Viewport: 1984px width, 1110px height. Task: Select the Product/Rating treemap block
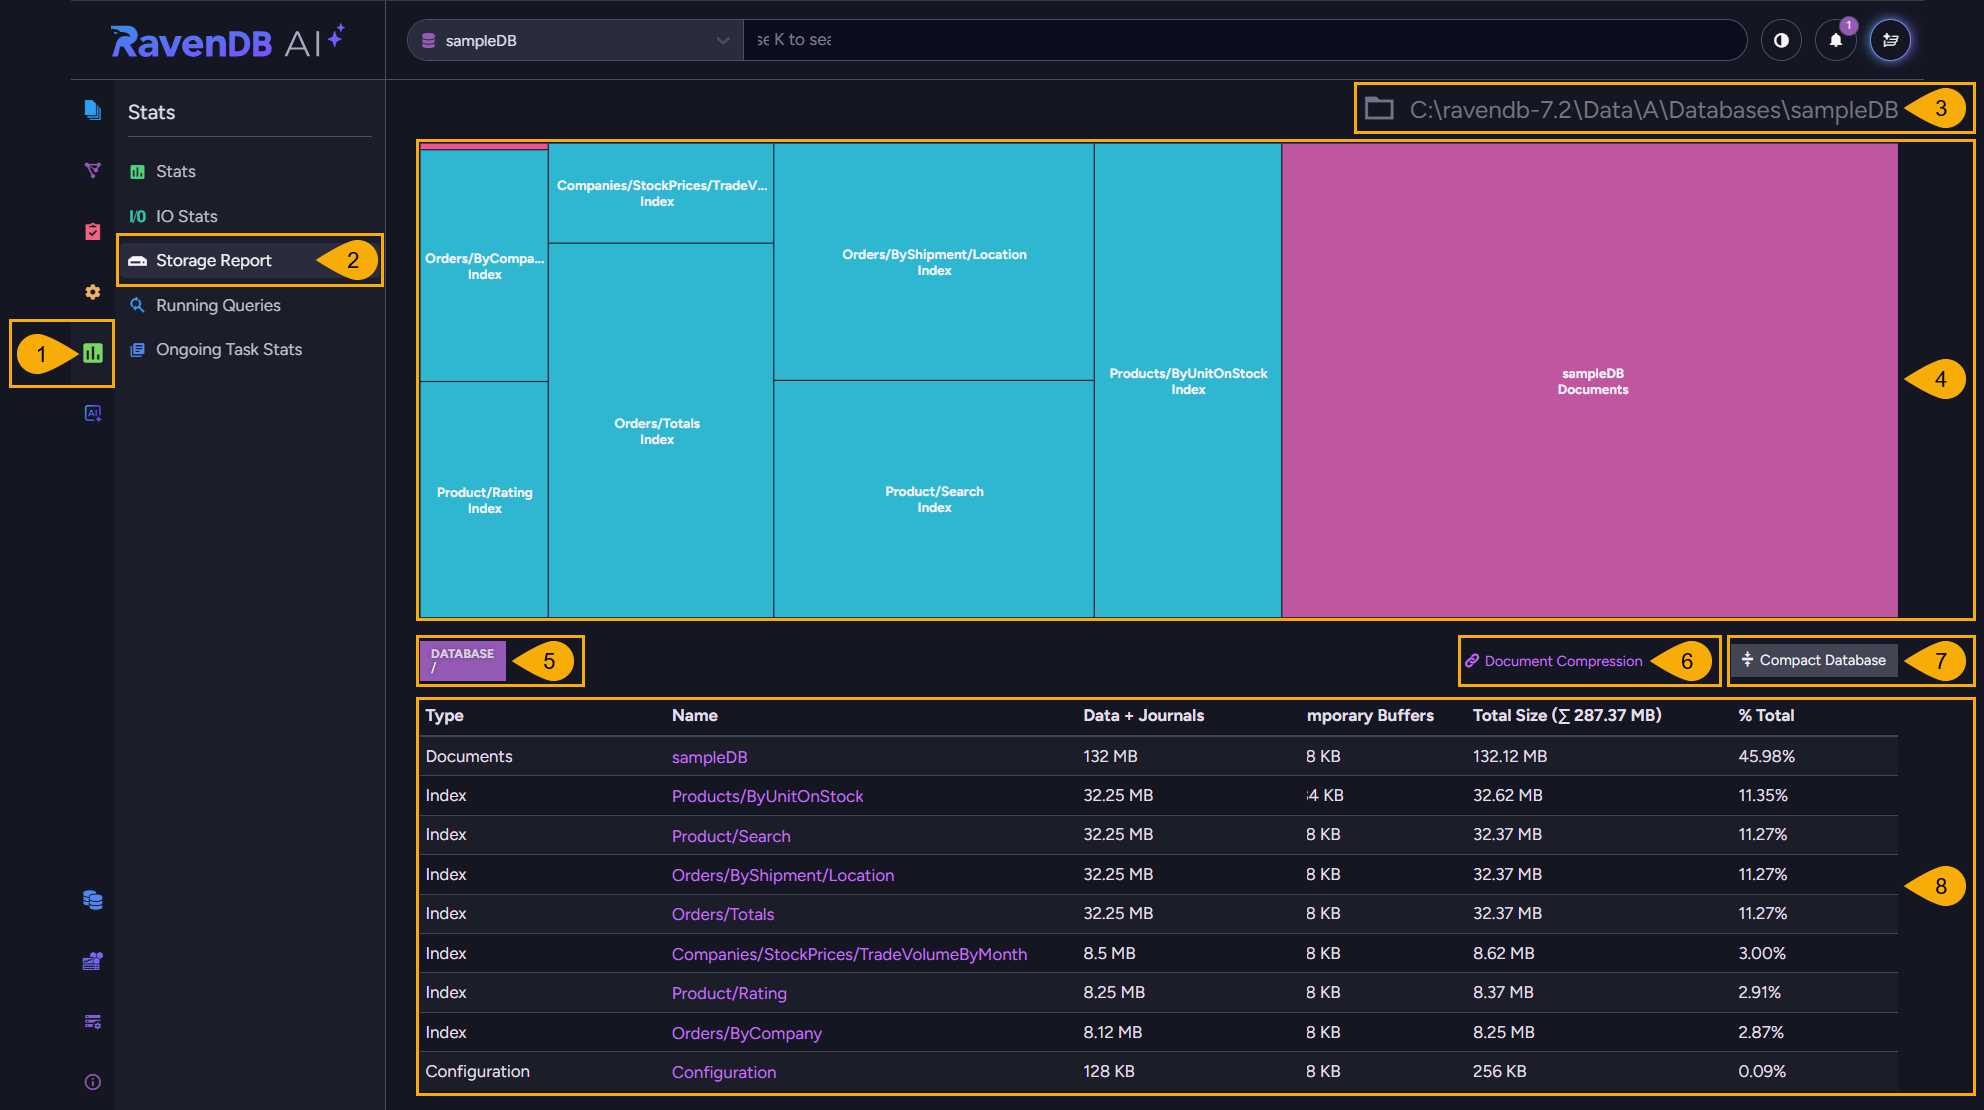pos(484,500)
